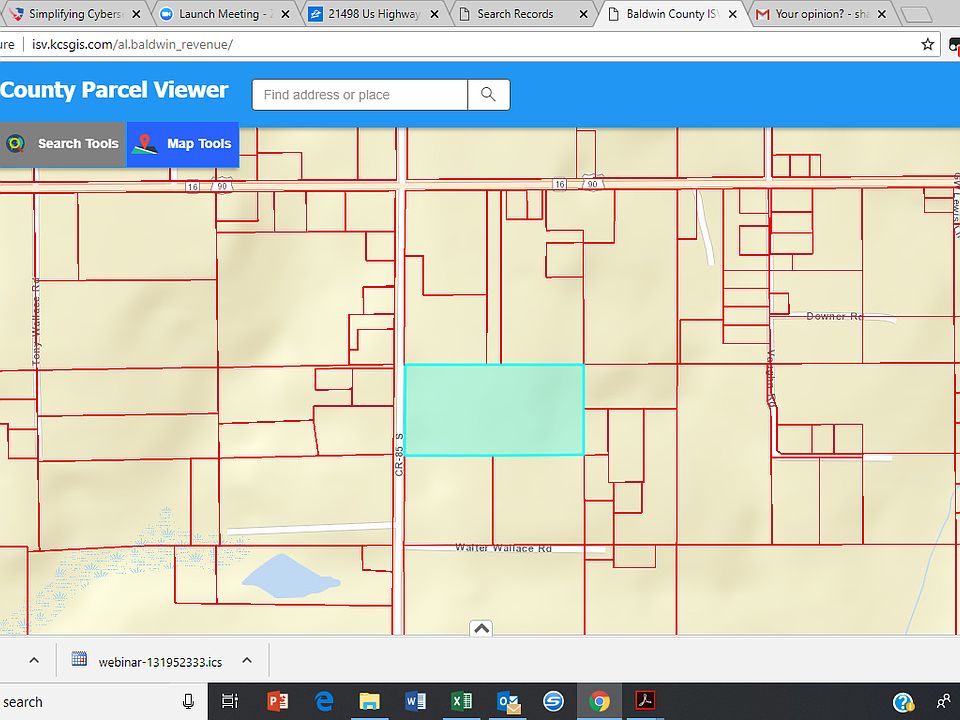Click the Downer Rd label
Image resolution: width=960 pixels, height=720 pixels.
coord(834,316)
